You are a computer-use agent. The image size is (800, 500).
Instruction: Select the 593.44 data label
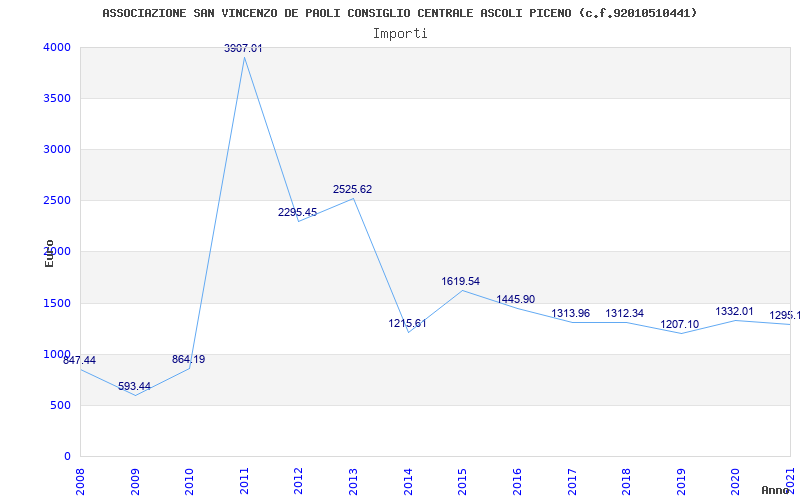point(134,386)
